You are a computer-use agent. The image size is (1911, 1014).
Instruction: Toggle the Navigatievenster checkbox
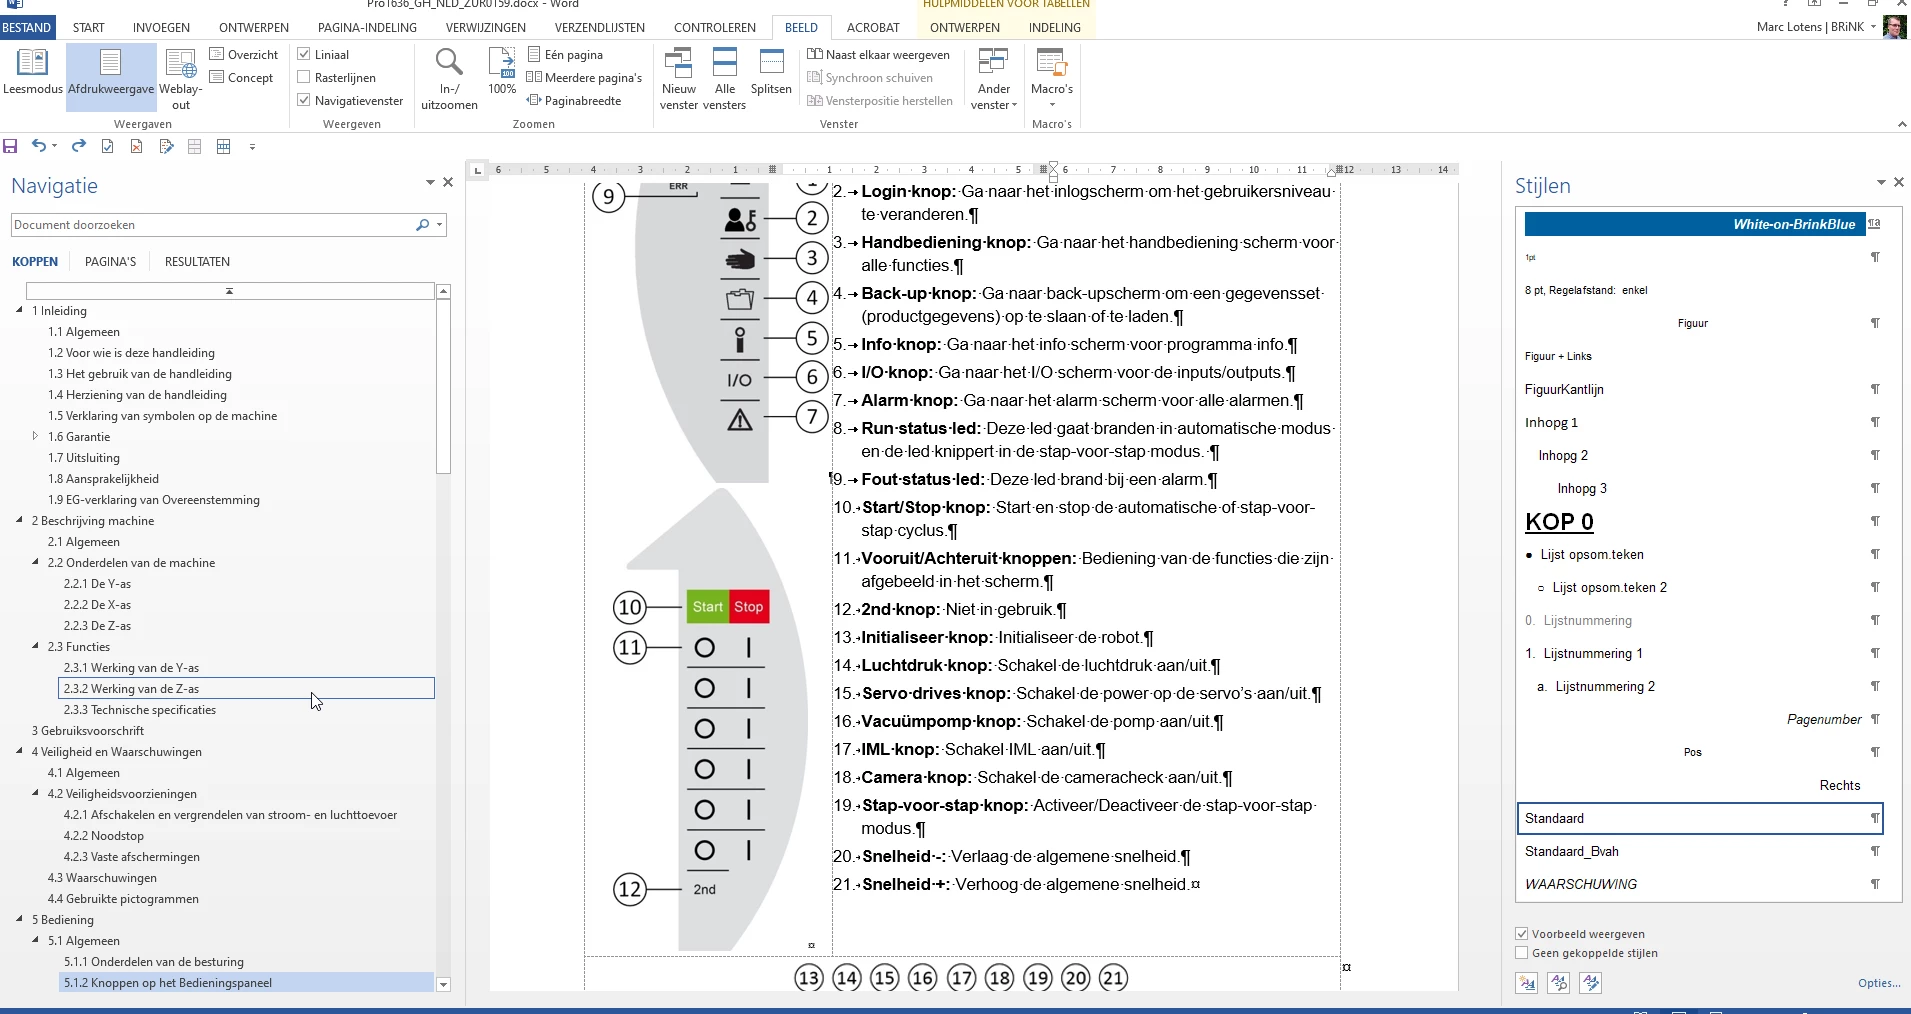point(304,101)
